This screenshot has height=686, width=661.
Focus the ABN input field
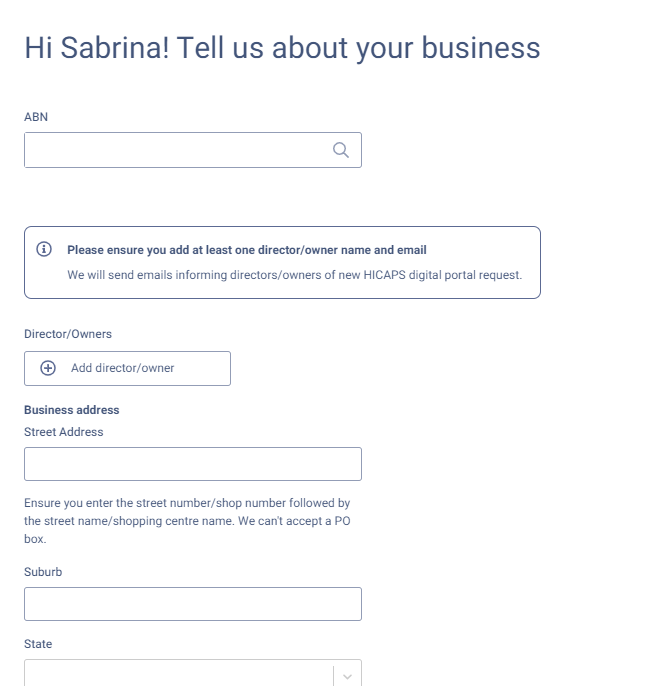coord(175,150)
